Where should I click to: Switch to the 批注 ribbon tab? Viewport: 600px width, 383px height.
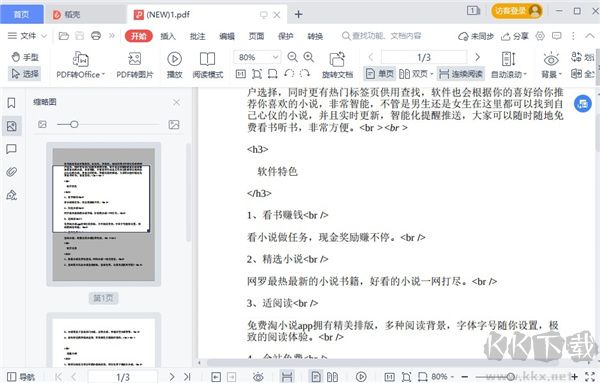197,36
